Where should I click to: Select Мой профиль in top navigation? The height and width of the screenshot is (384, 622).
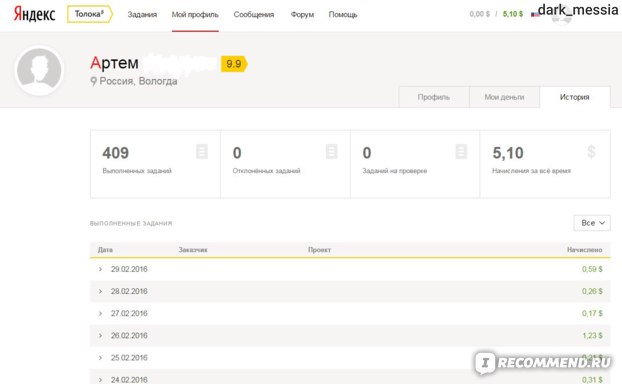pyautogui.click(x=195, y=15)
